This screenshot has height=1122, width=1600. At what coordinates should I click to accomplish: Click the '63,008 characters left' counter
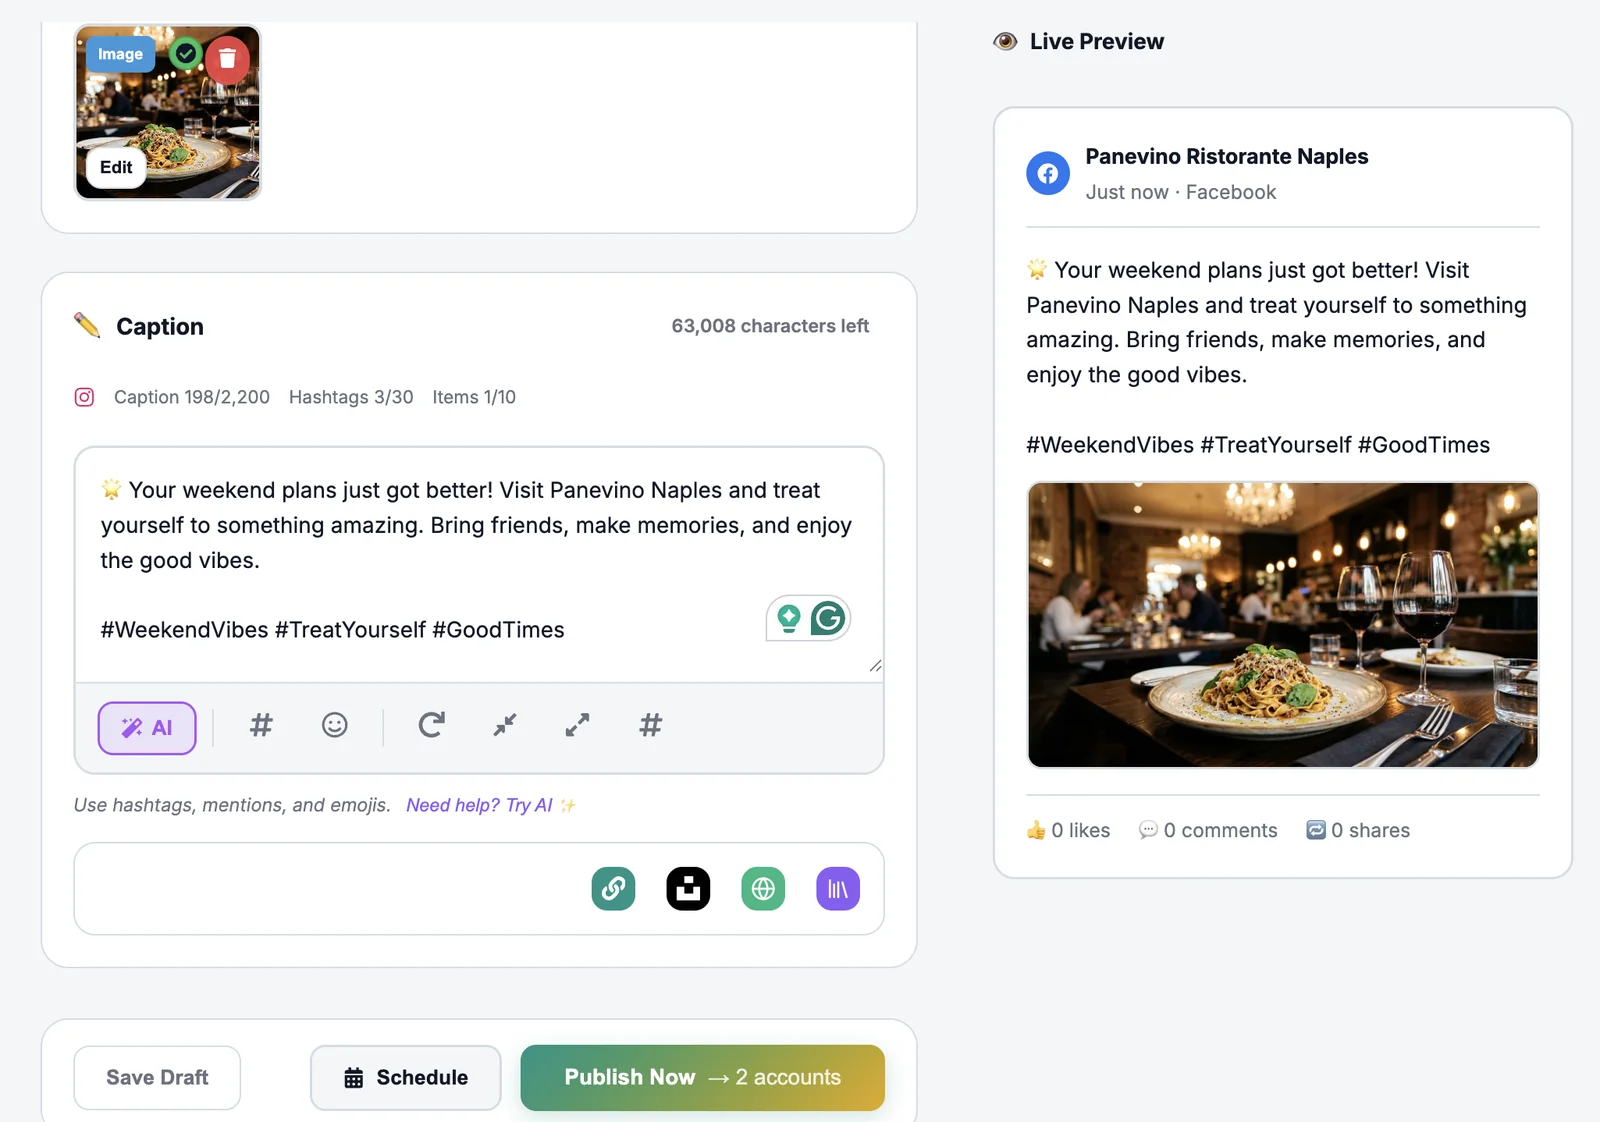[x=770, y=326]
